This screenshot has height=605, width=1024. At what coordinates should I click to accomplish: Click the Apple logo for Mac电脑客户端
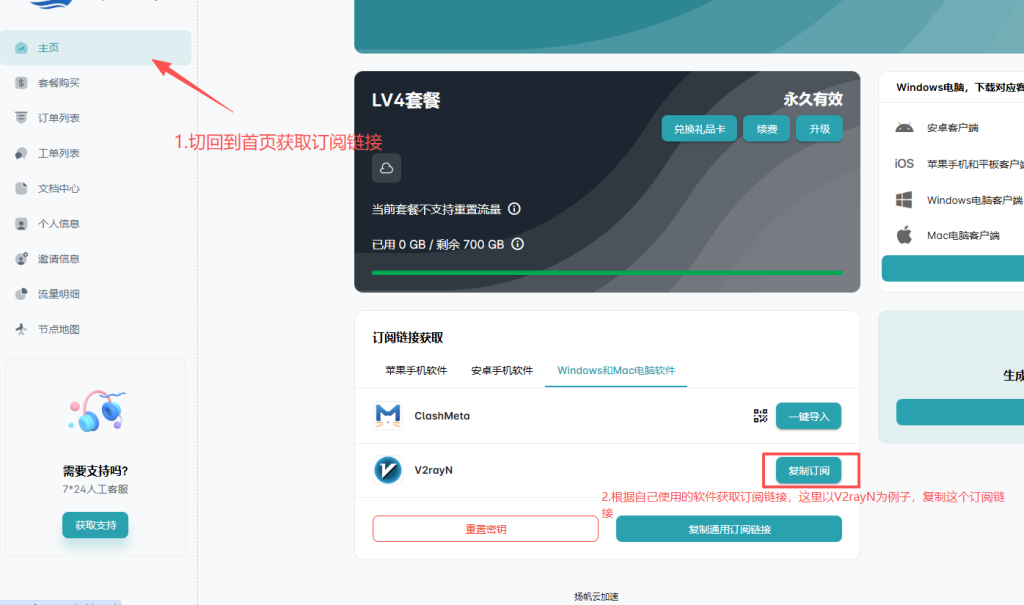pos(904,235)
